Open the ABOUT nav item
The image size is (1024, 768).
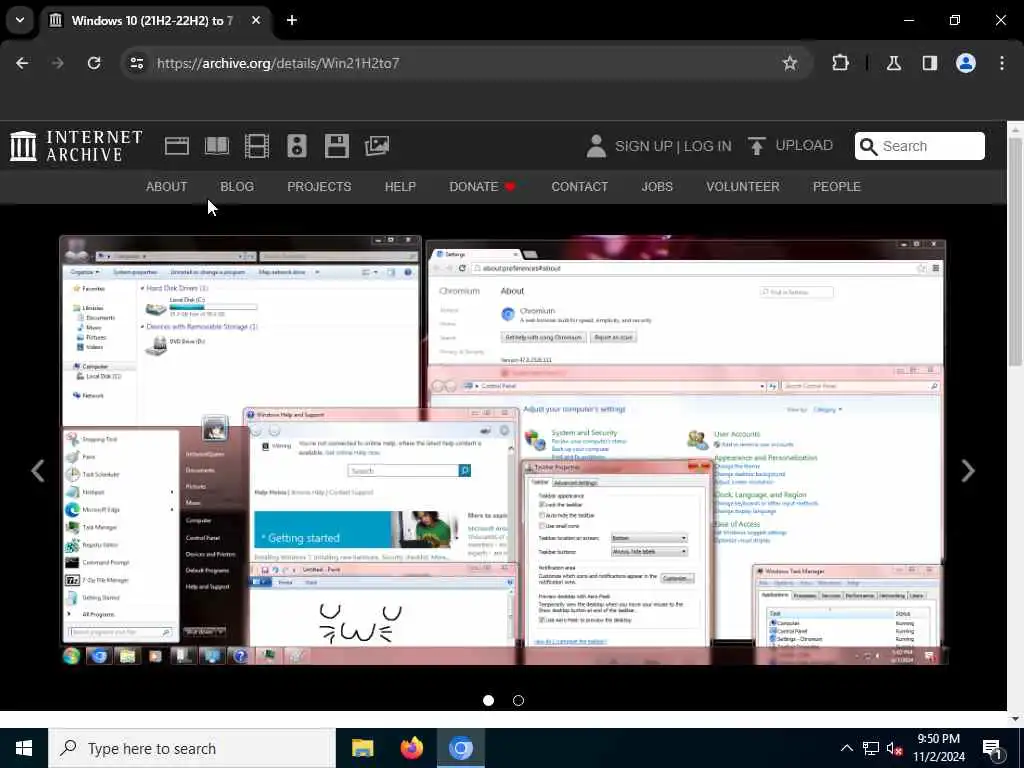click(x=167, y=187)
